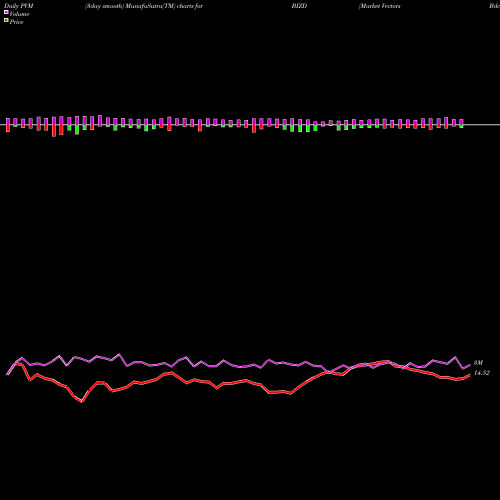Select the 'Price' legend label

[16, 22]
